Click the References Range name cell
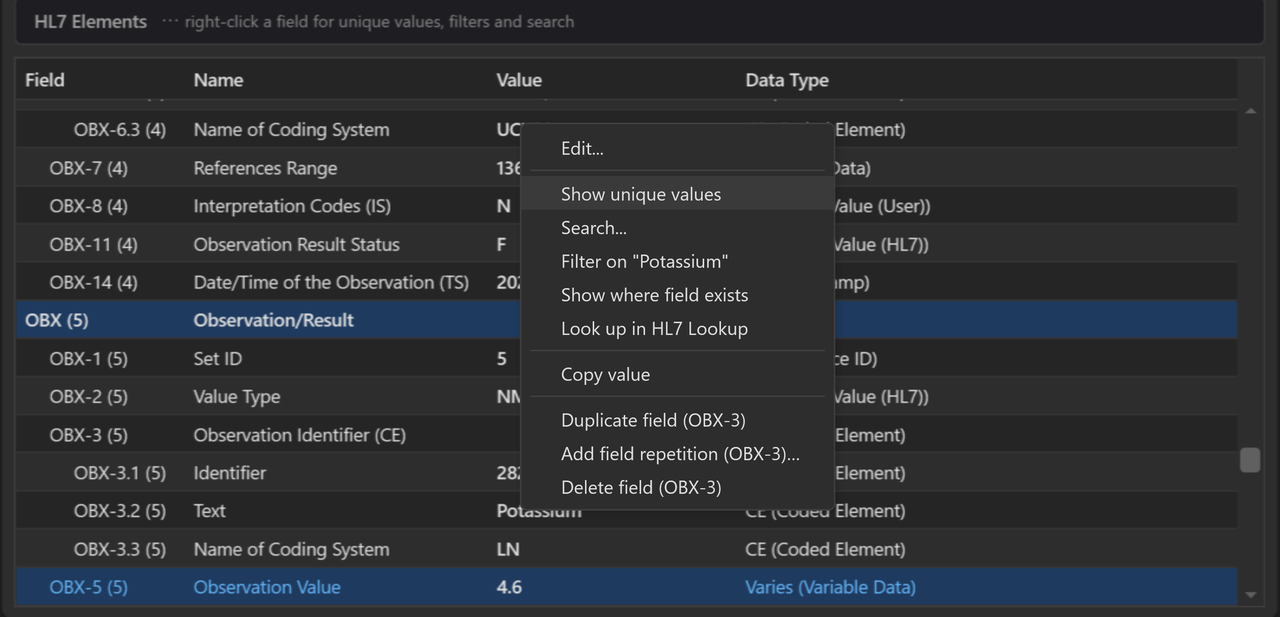 [265, 168]
